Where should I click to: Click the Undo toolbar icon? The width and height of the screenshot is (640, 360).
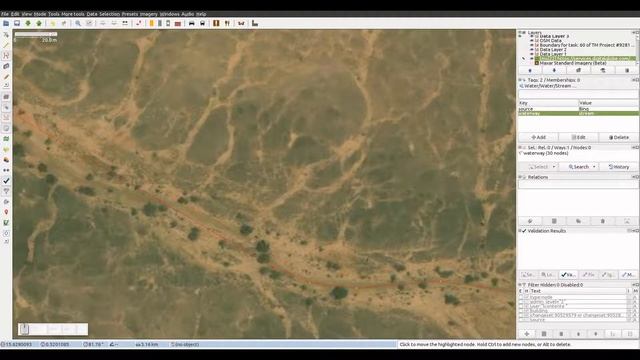point(53,23)
